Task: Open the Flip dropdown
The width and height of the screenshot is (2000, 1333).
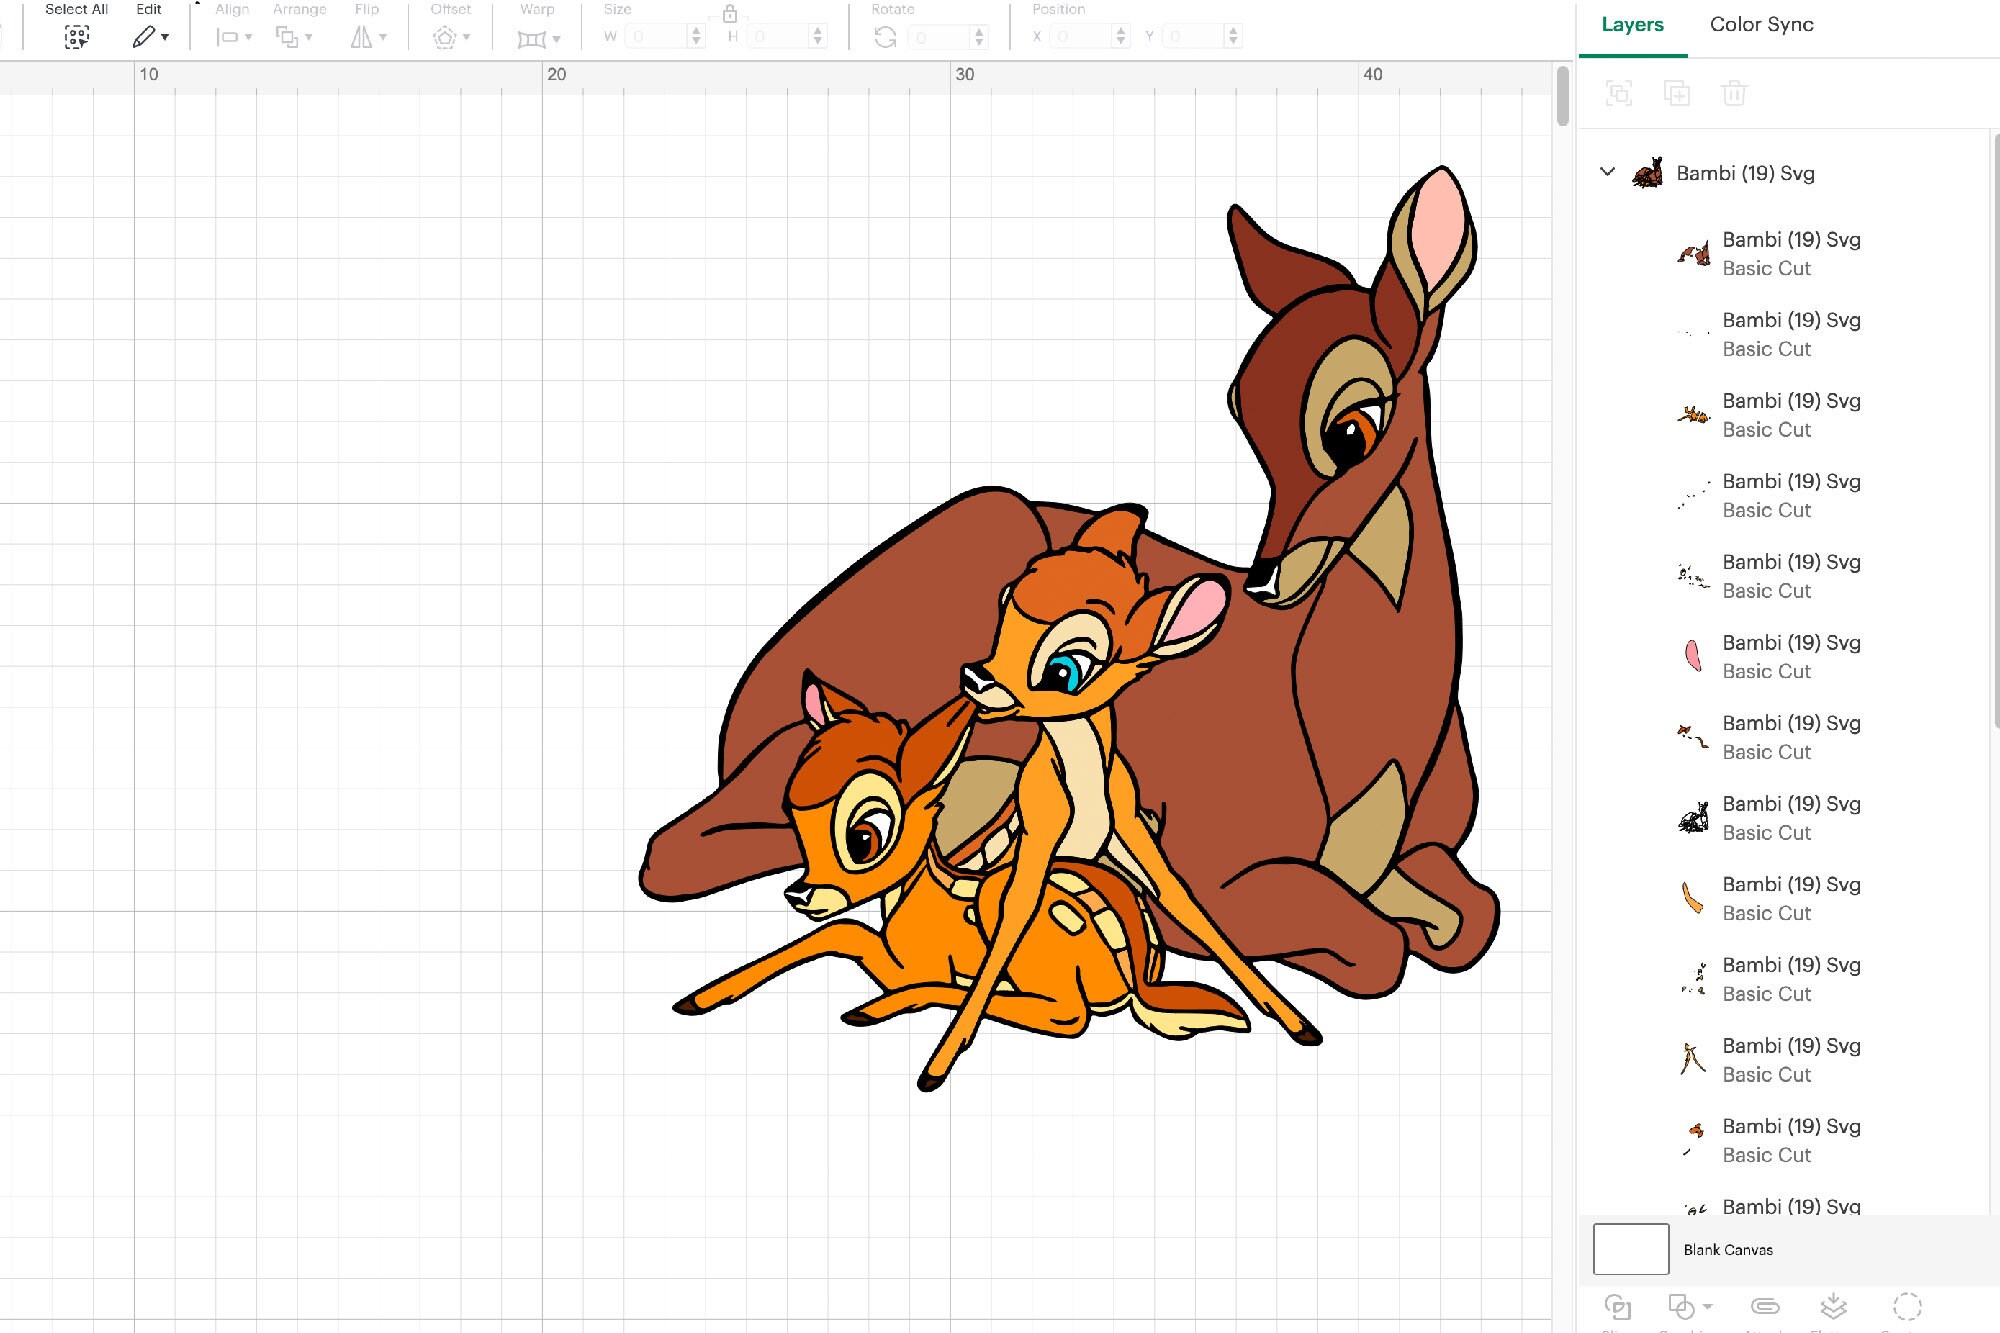Action: click(367, 36)
